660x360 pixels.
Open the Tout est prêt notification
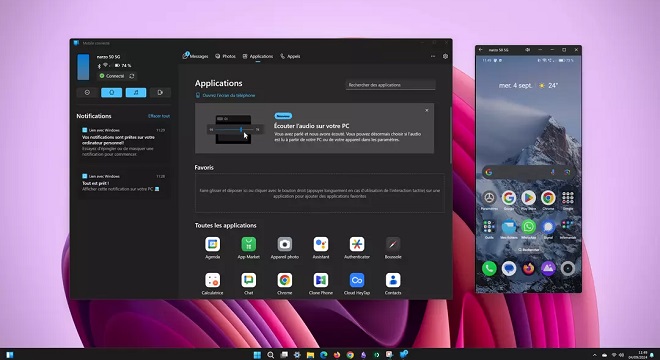coord(123,183)
